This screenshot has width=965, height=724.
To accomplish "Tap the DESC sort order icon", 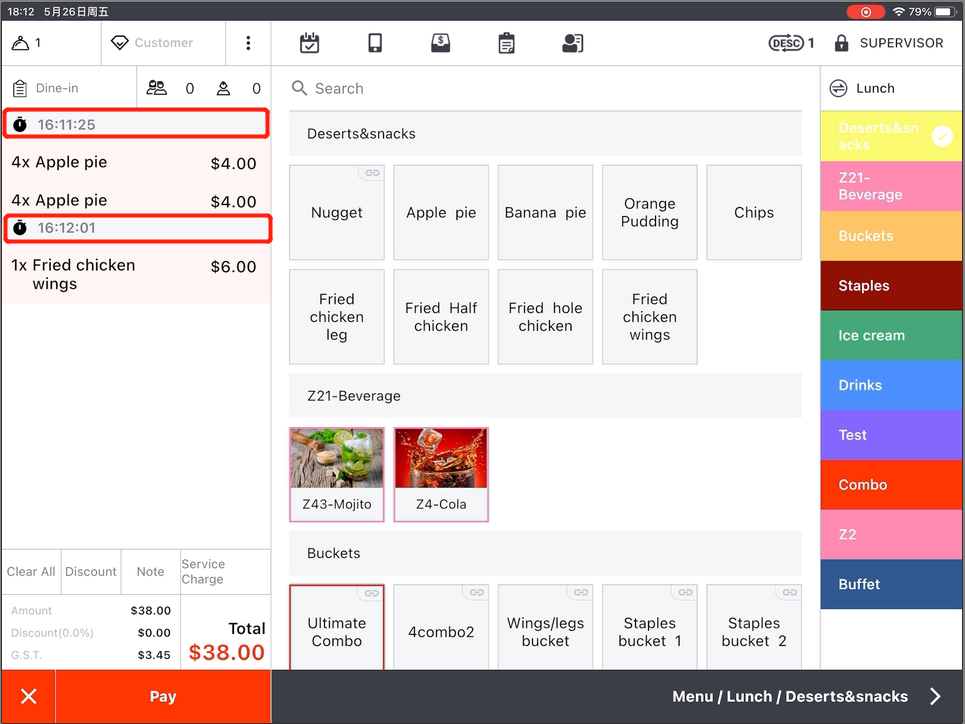I will click(786, 43).
